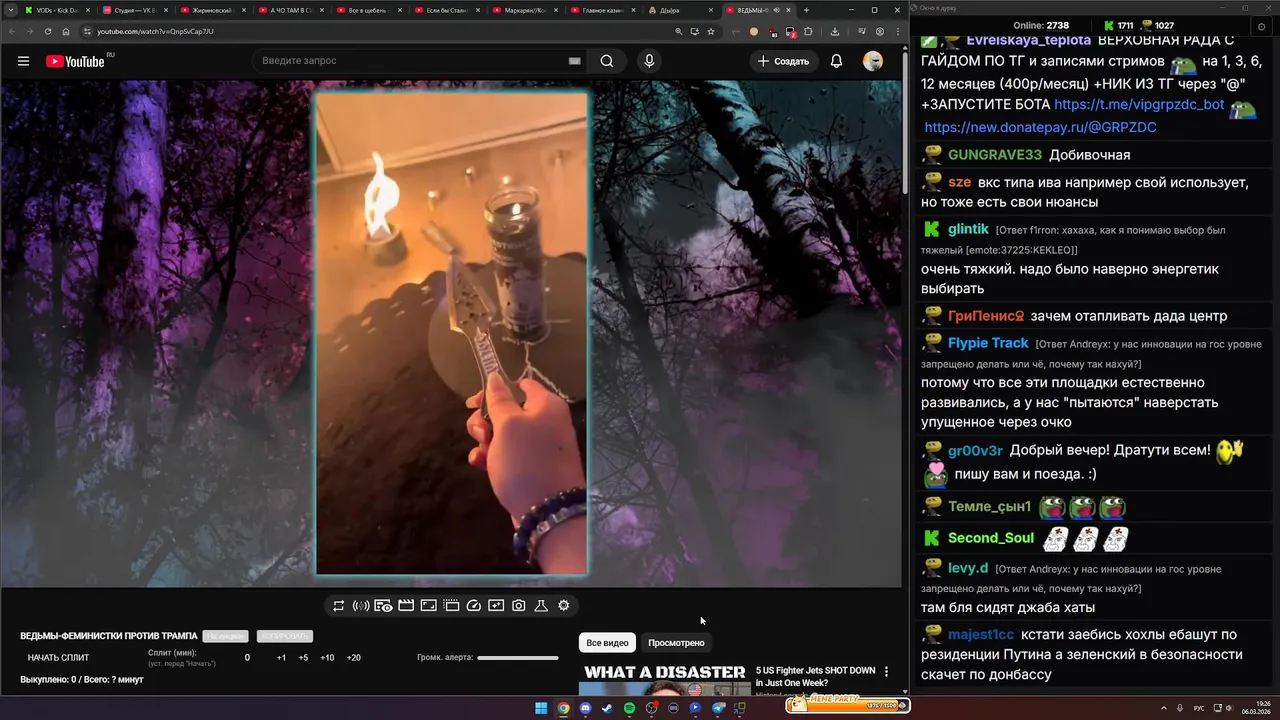Click the КОПИРОВАТЬ button
Viewport: 1280px width, 720px height.
point(285,636)
